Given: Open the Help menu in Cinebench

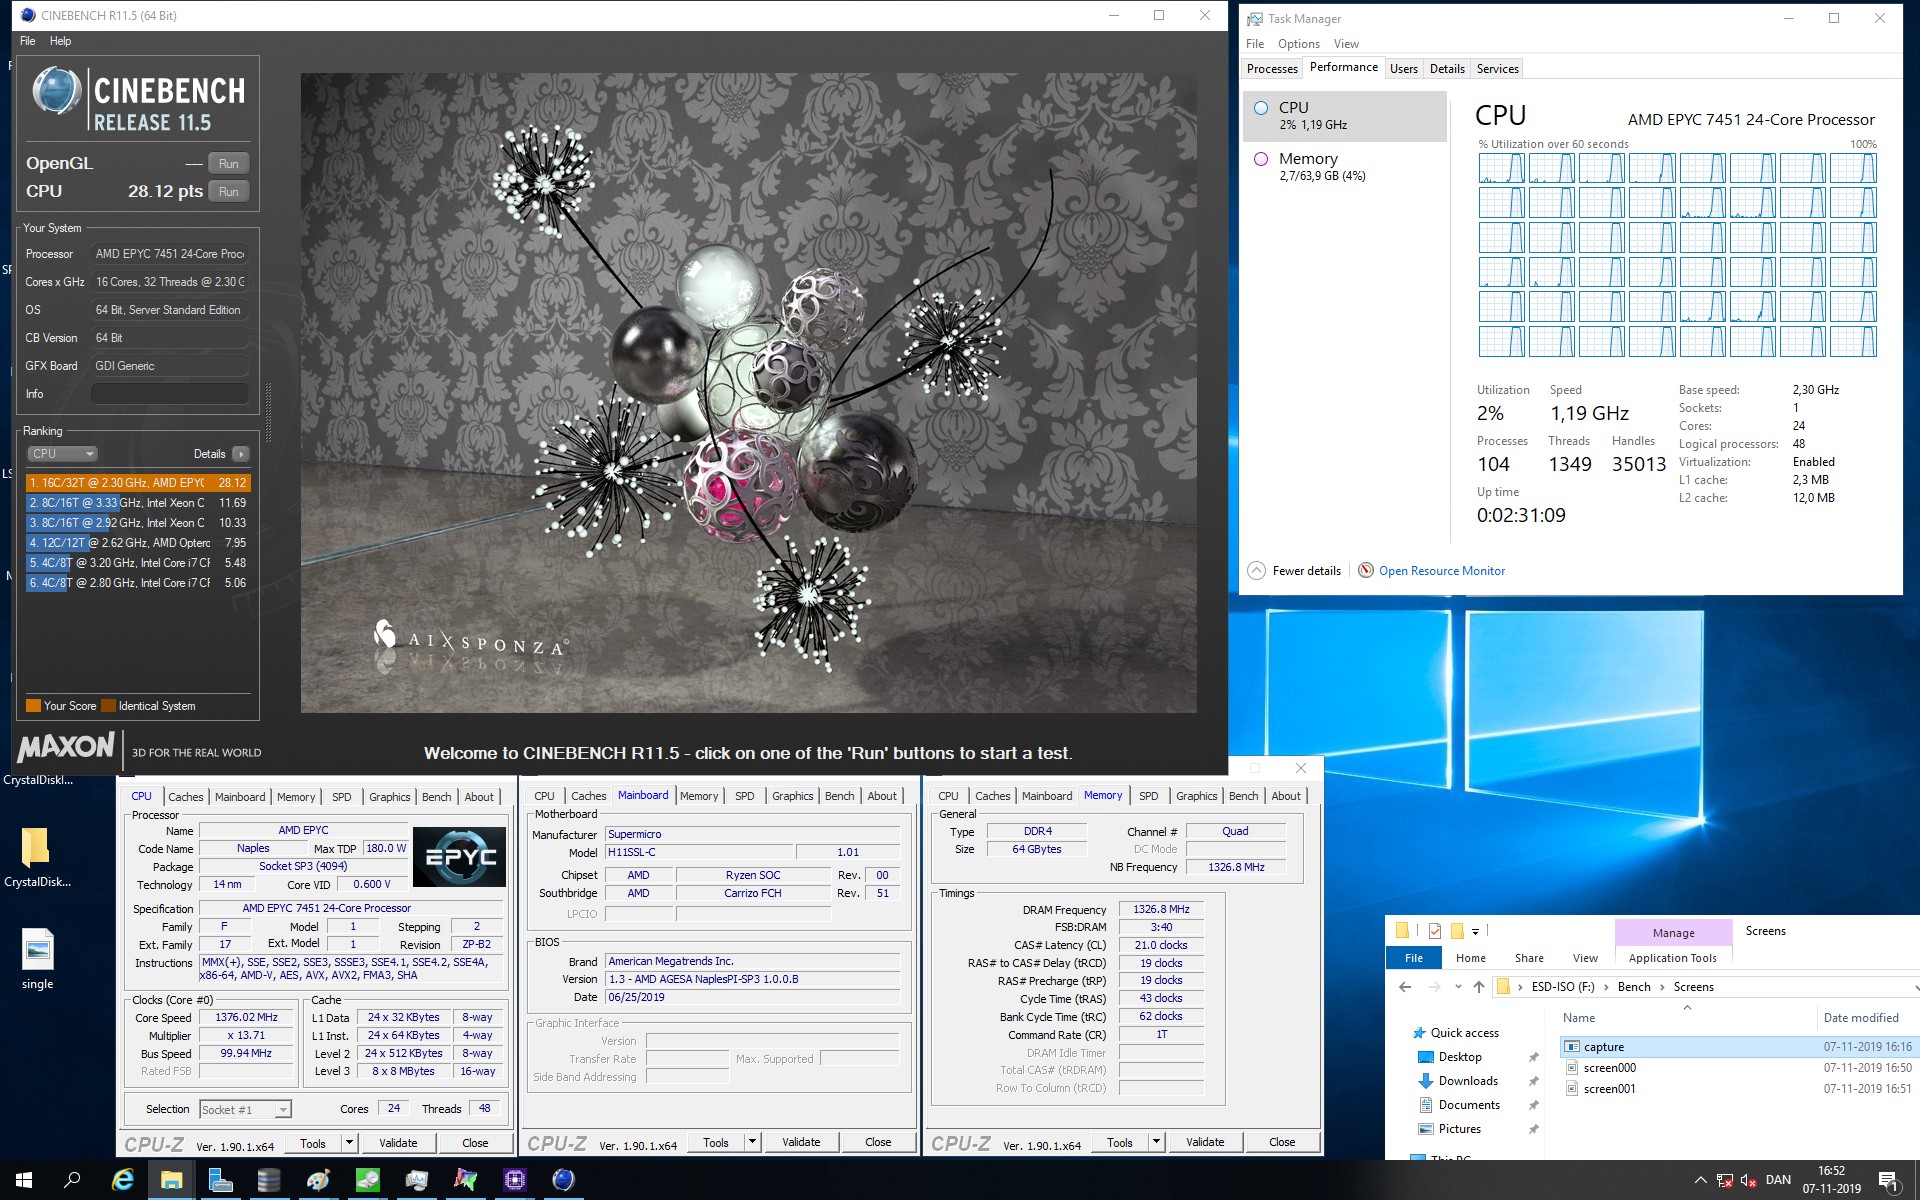Looking at the screenshot, I should click(61, 41).
